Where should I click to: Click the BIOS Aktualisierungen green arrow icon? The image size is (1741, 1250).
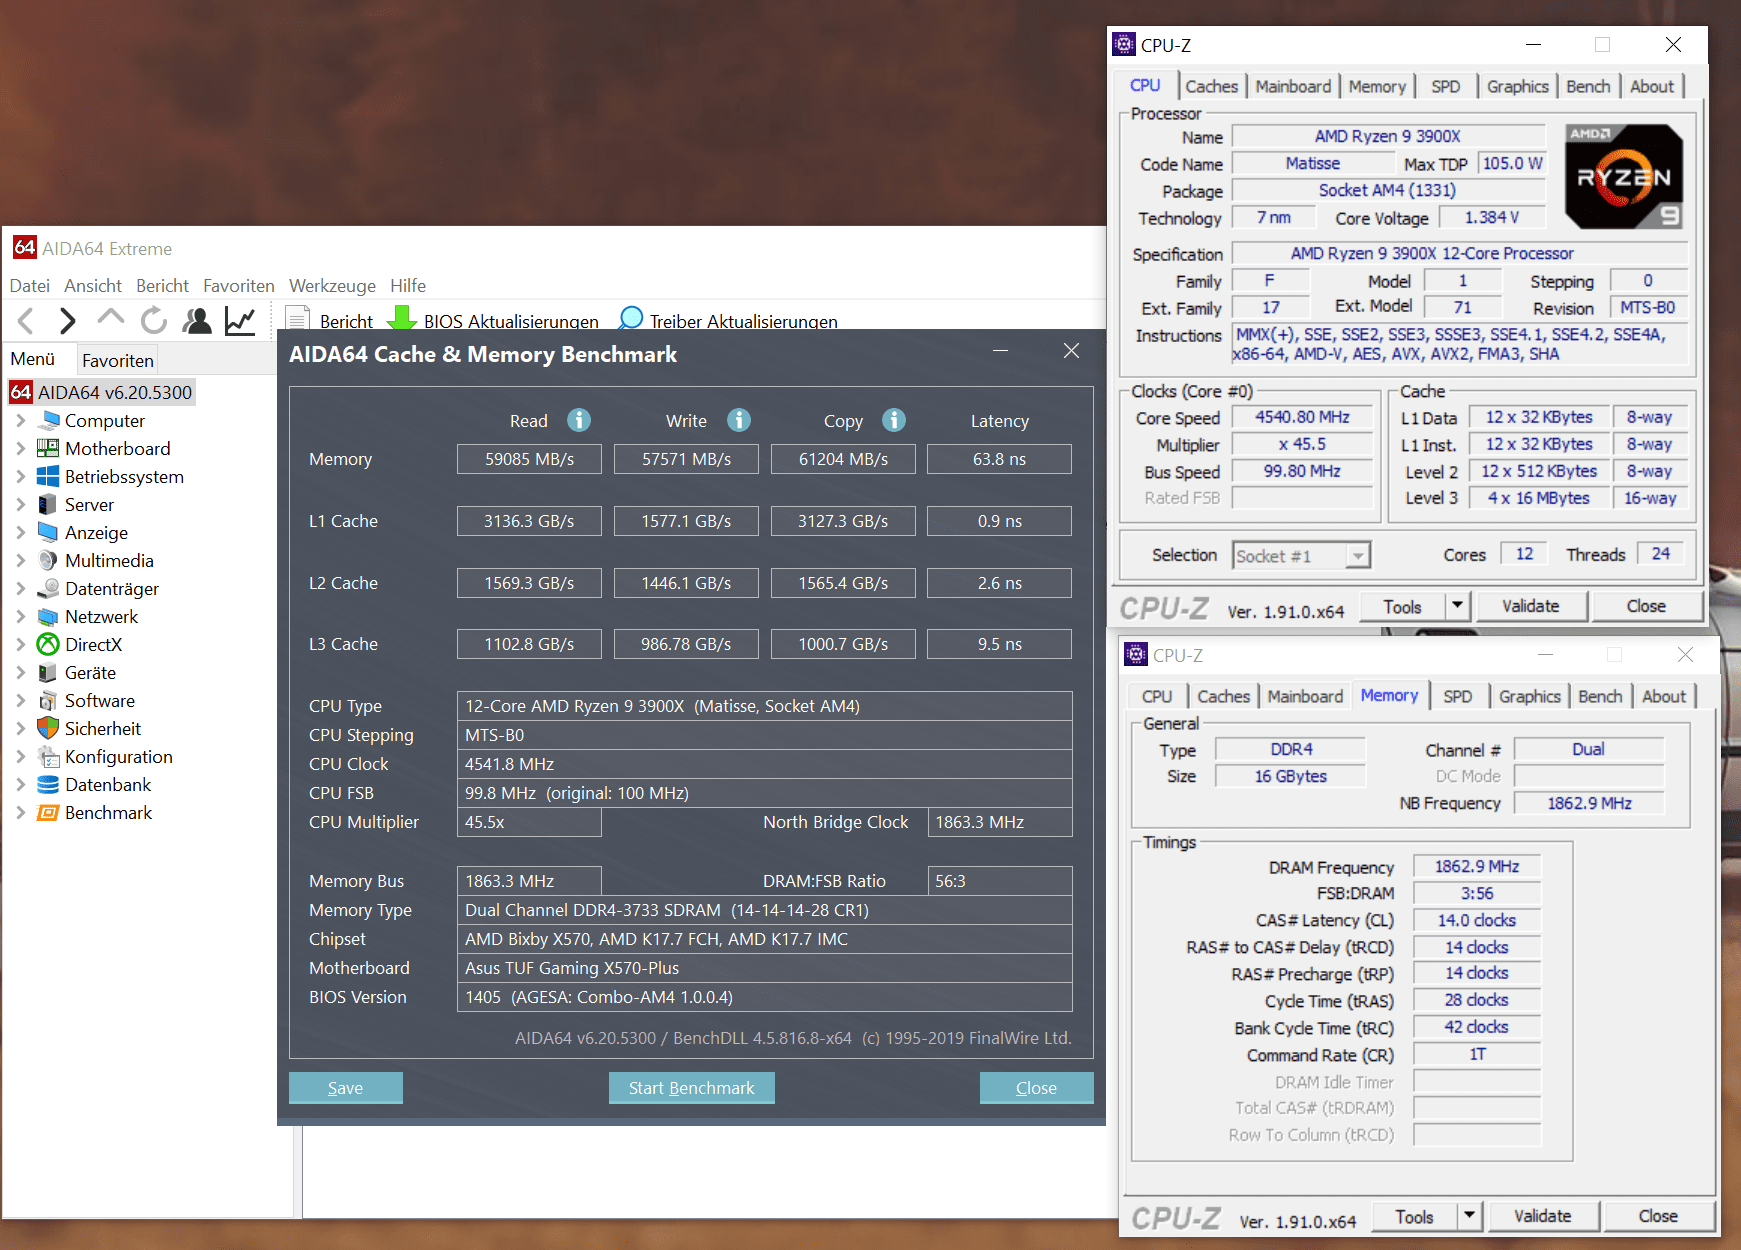tap(402, 318)
